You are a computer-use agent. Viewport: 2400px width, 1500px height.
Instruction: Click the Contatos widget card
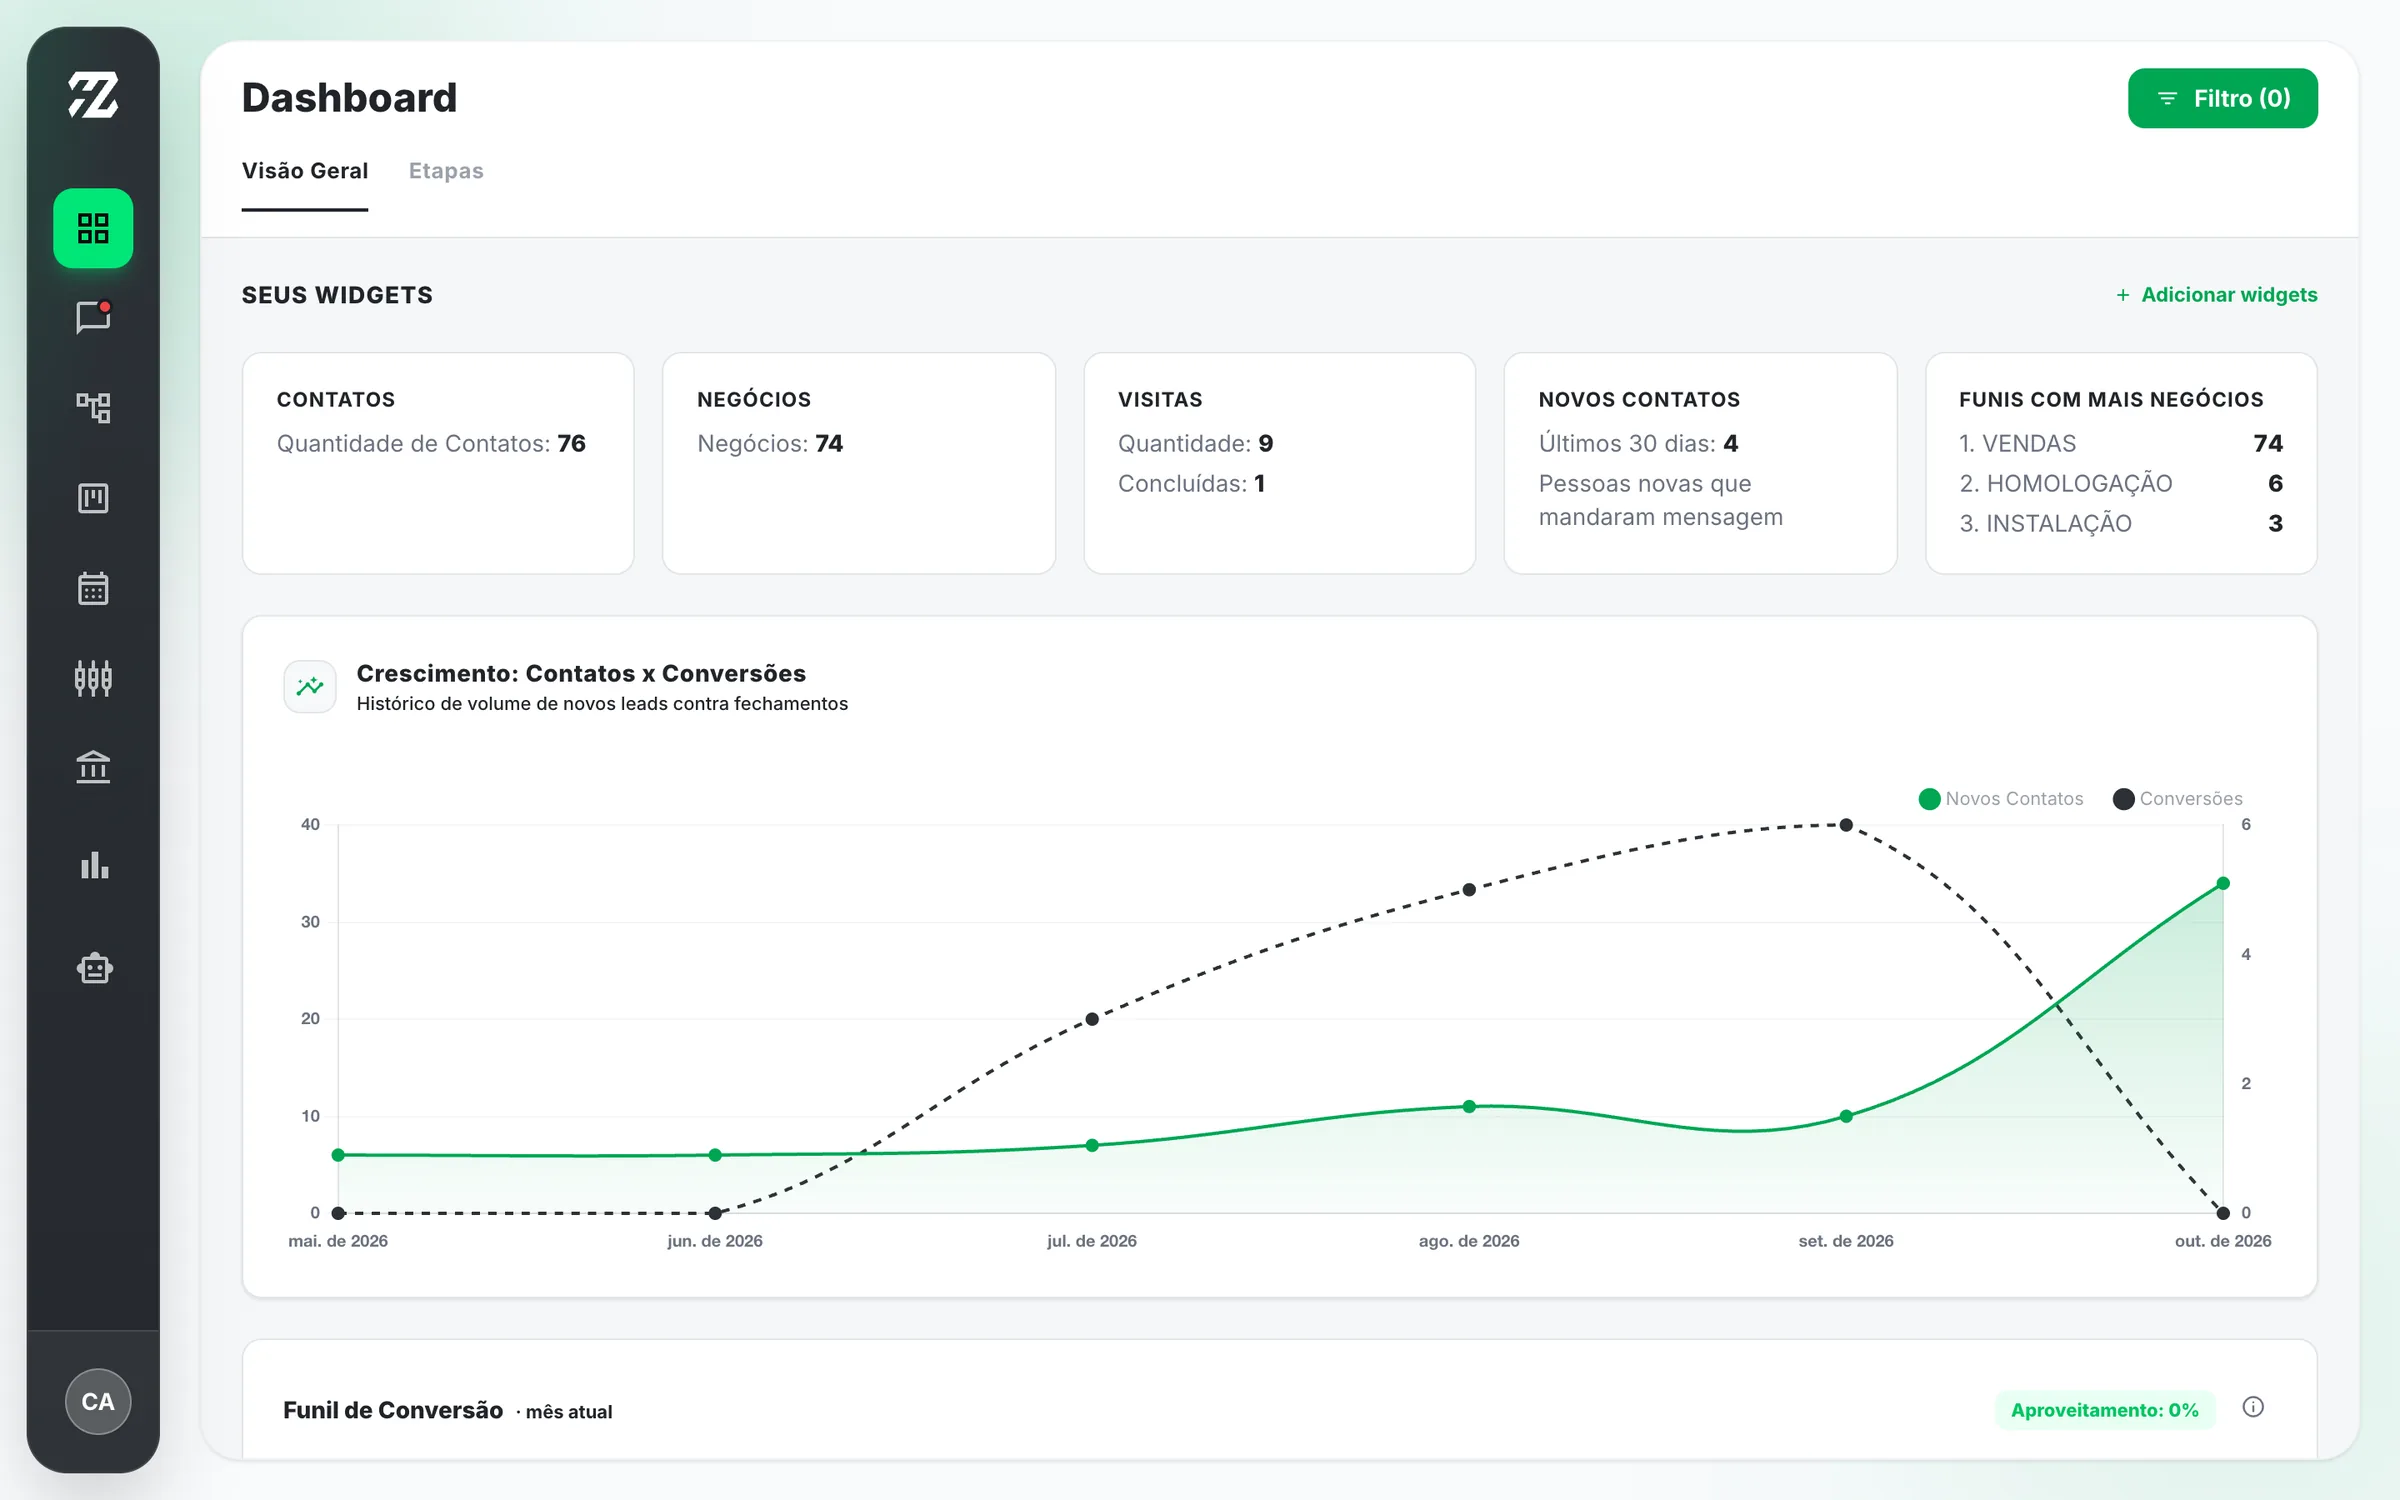438,463
